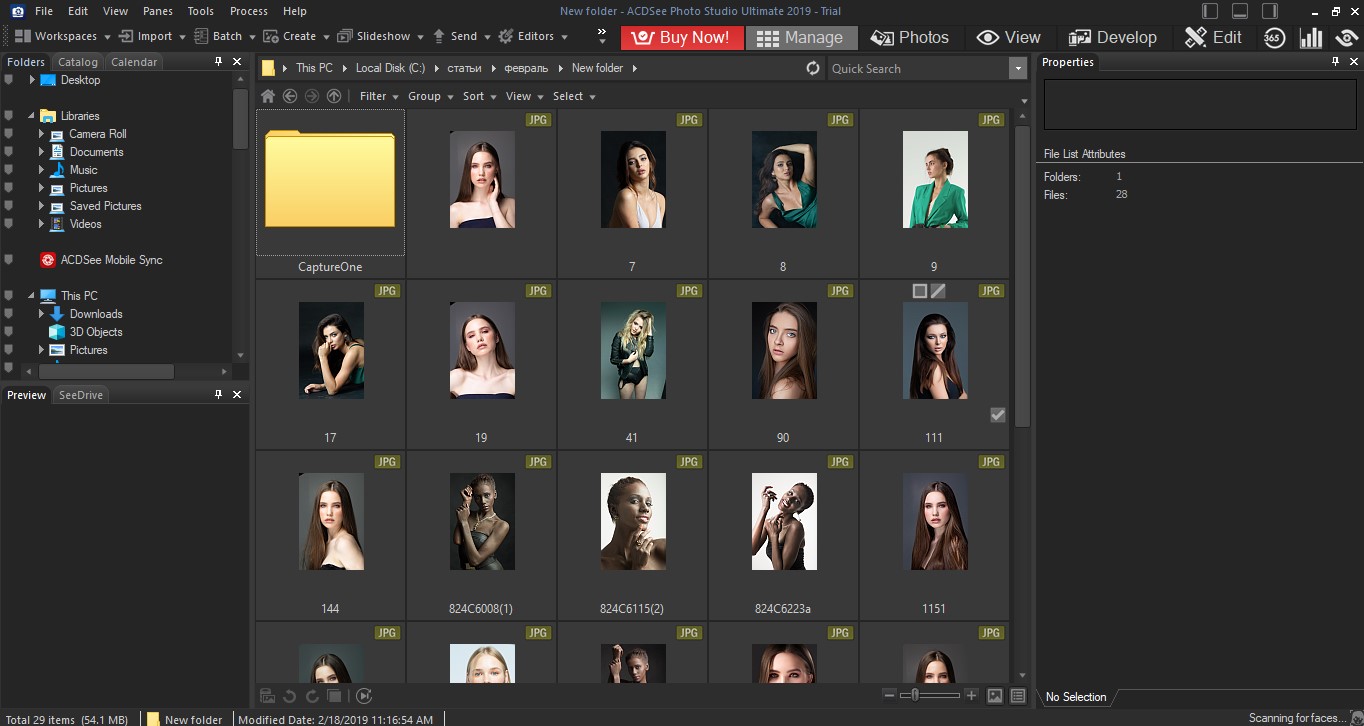Click the checked tag box on image 111

997,413
